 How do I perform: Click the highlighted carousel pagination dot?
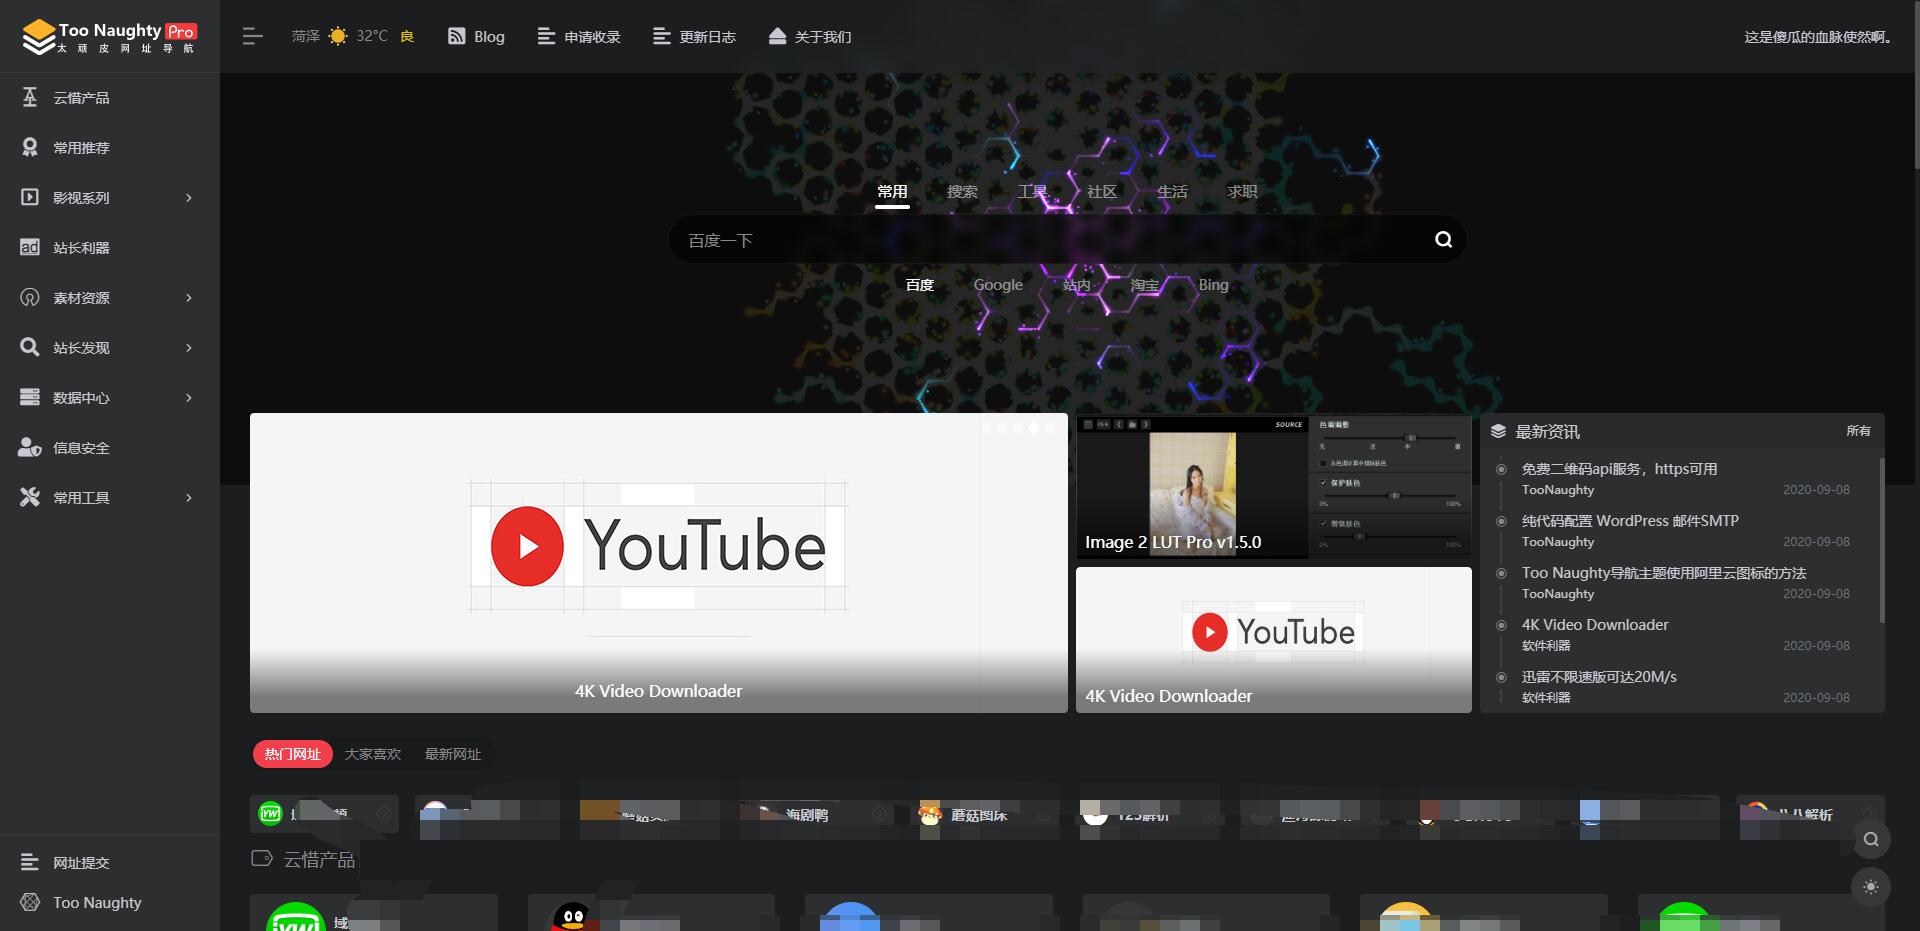pos(1034,428)
